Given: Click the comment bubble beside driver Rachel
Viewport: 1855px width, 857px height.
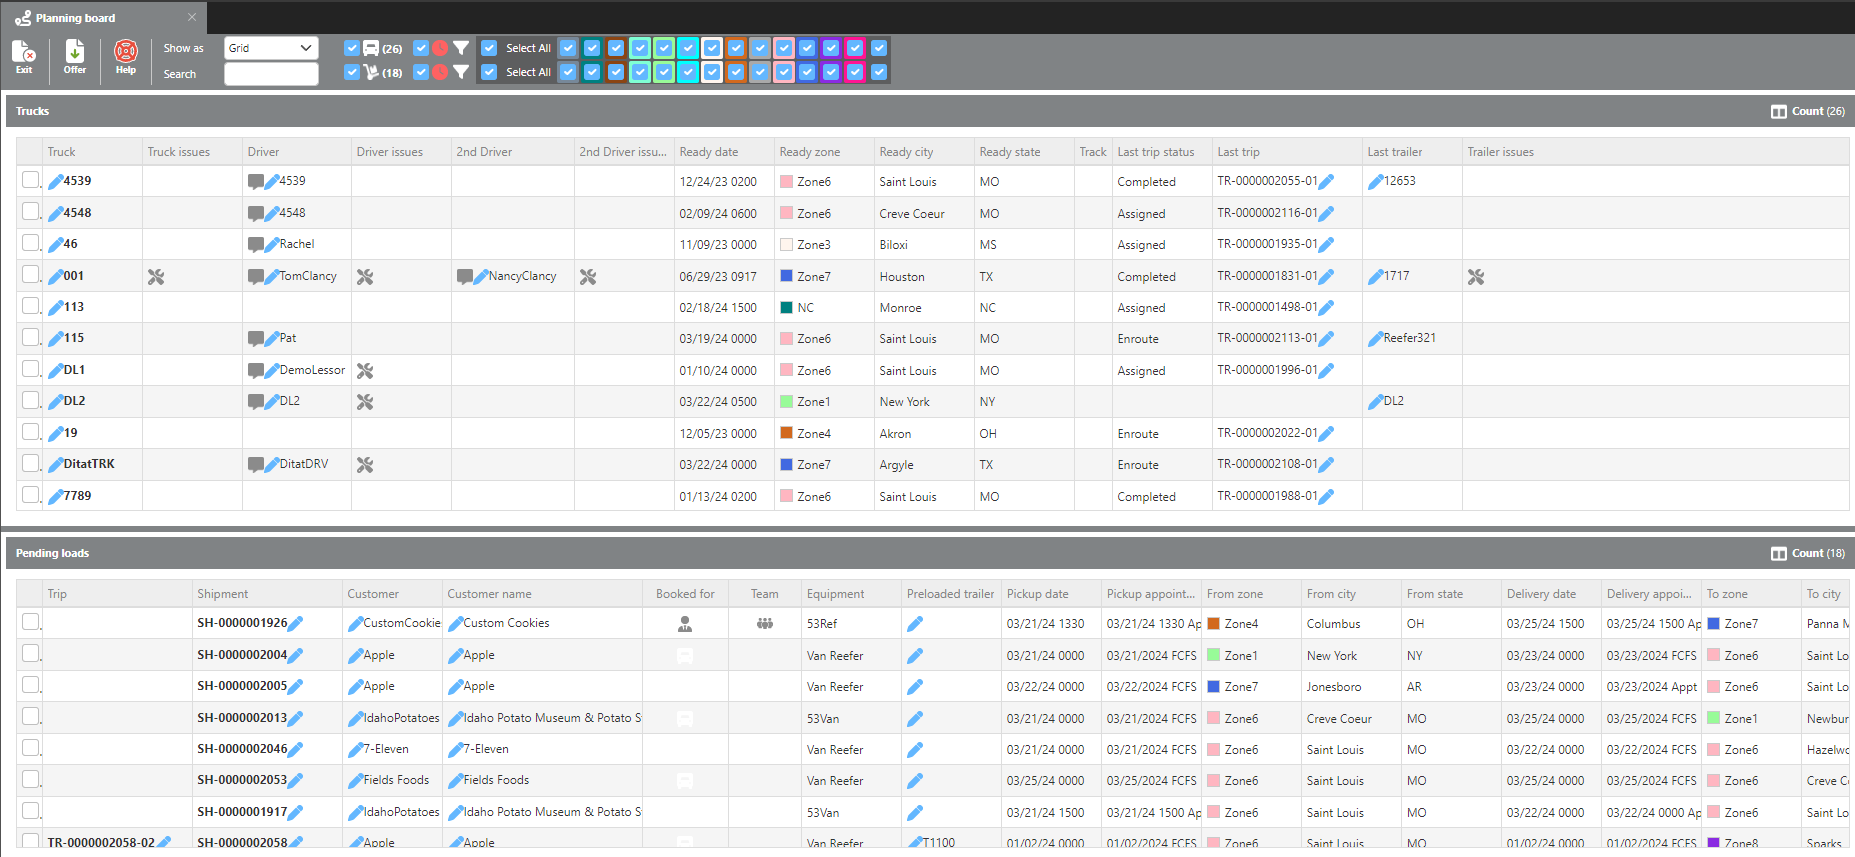Looking at the screenshot, I should [256, 245].
